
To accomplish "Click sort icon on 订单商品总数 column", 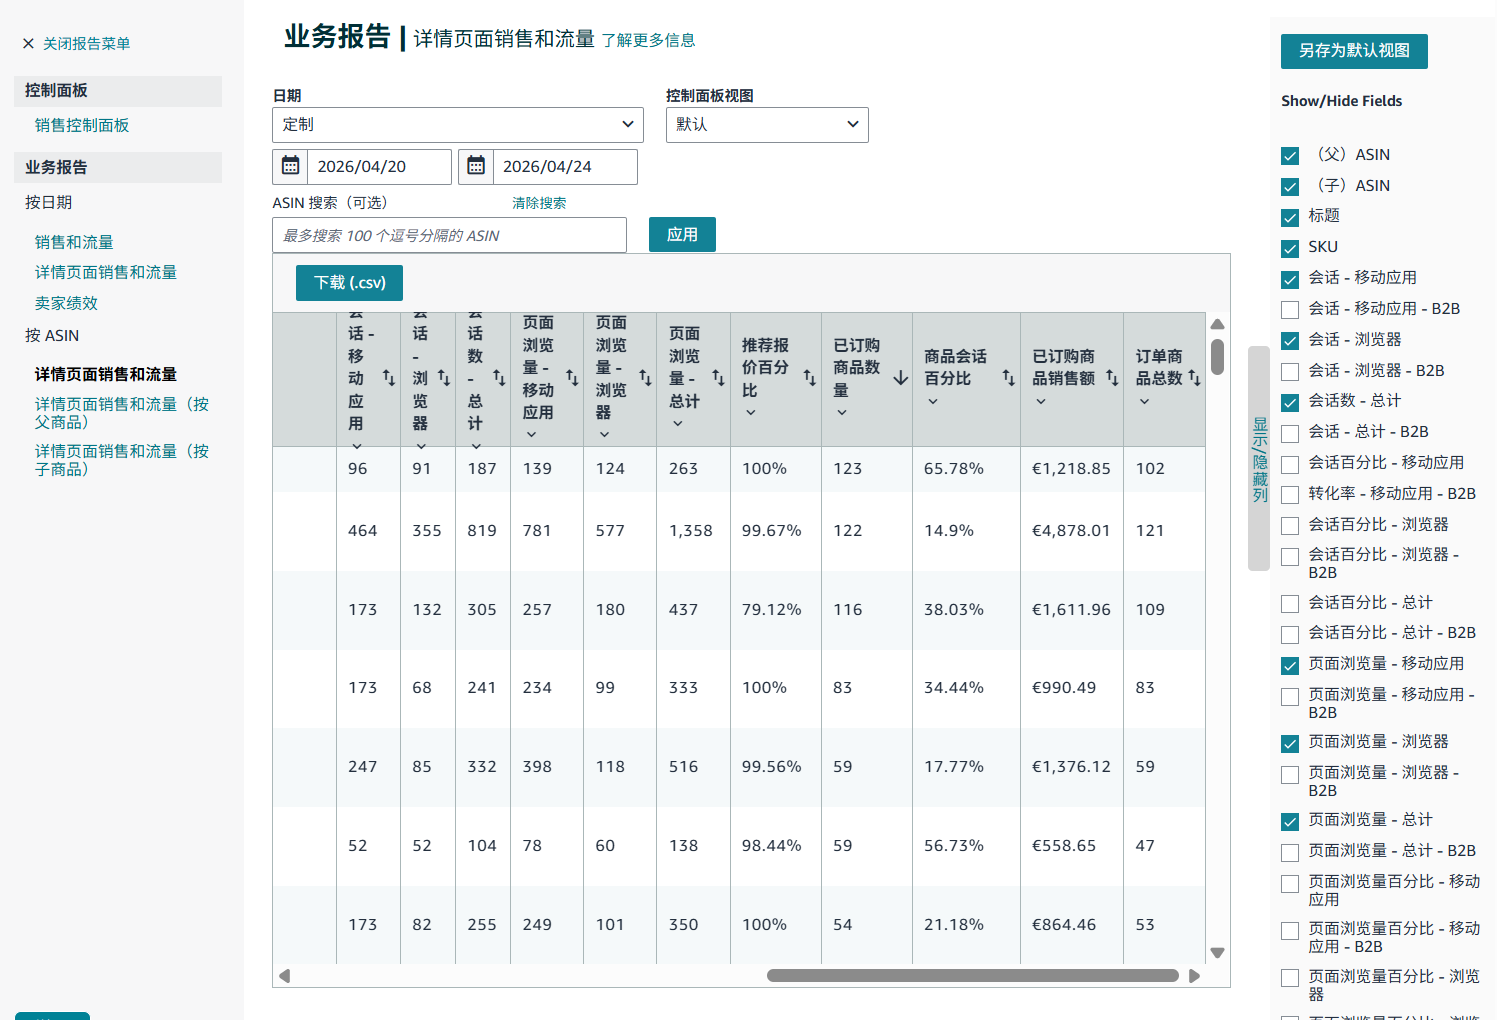I will (1194, 378).
